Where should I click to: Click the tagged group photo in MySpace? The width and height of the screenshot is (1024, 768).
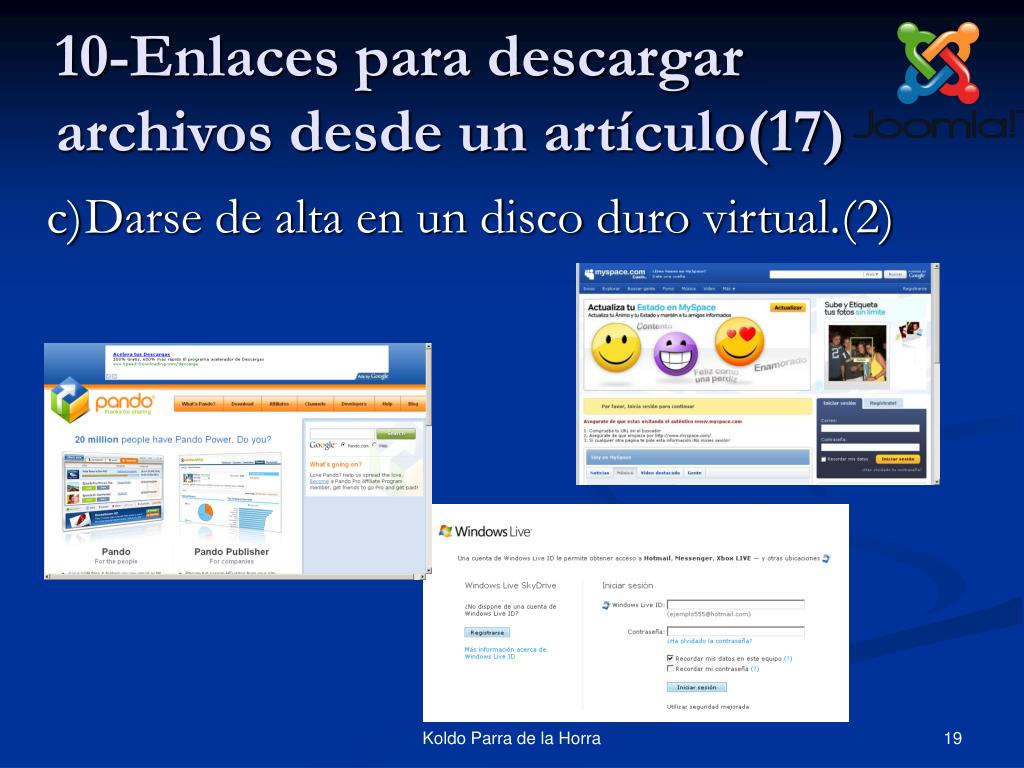point(857,353)
